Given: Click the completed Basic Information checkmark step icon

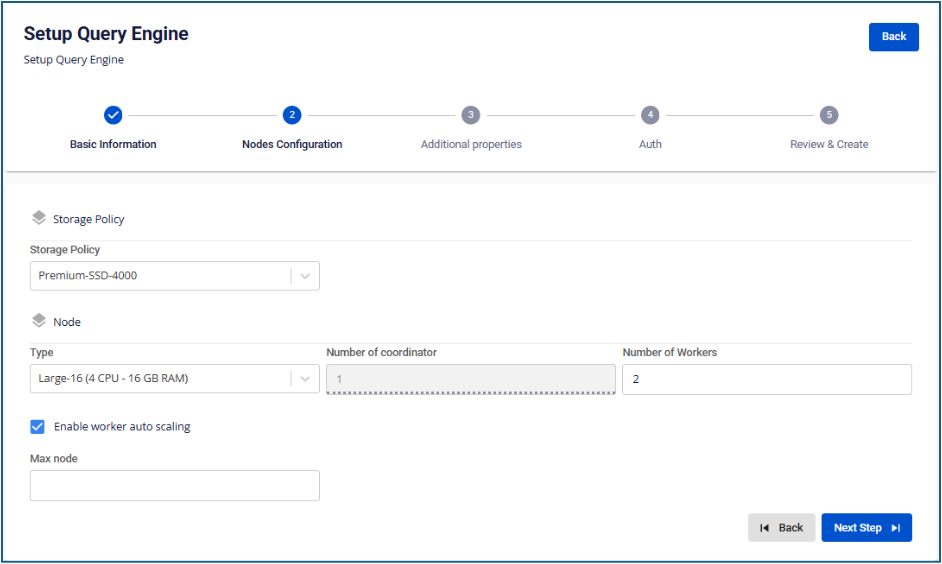Looking at the screenshot, I should click(x=113, y=115).
